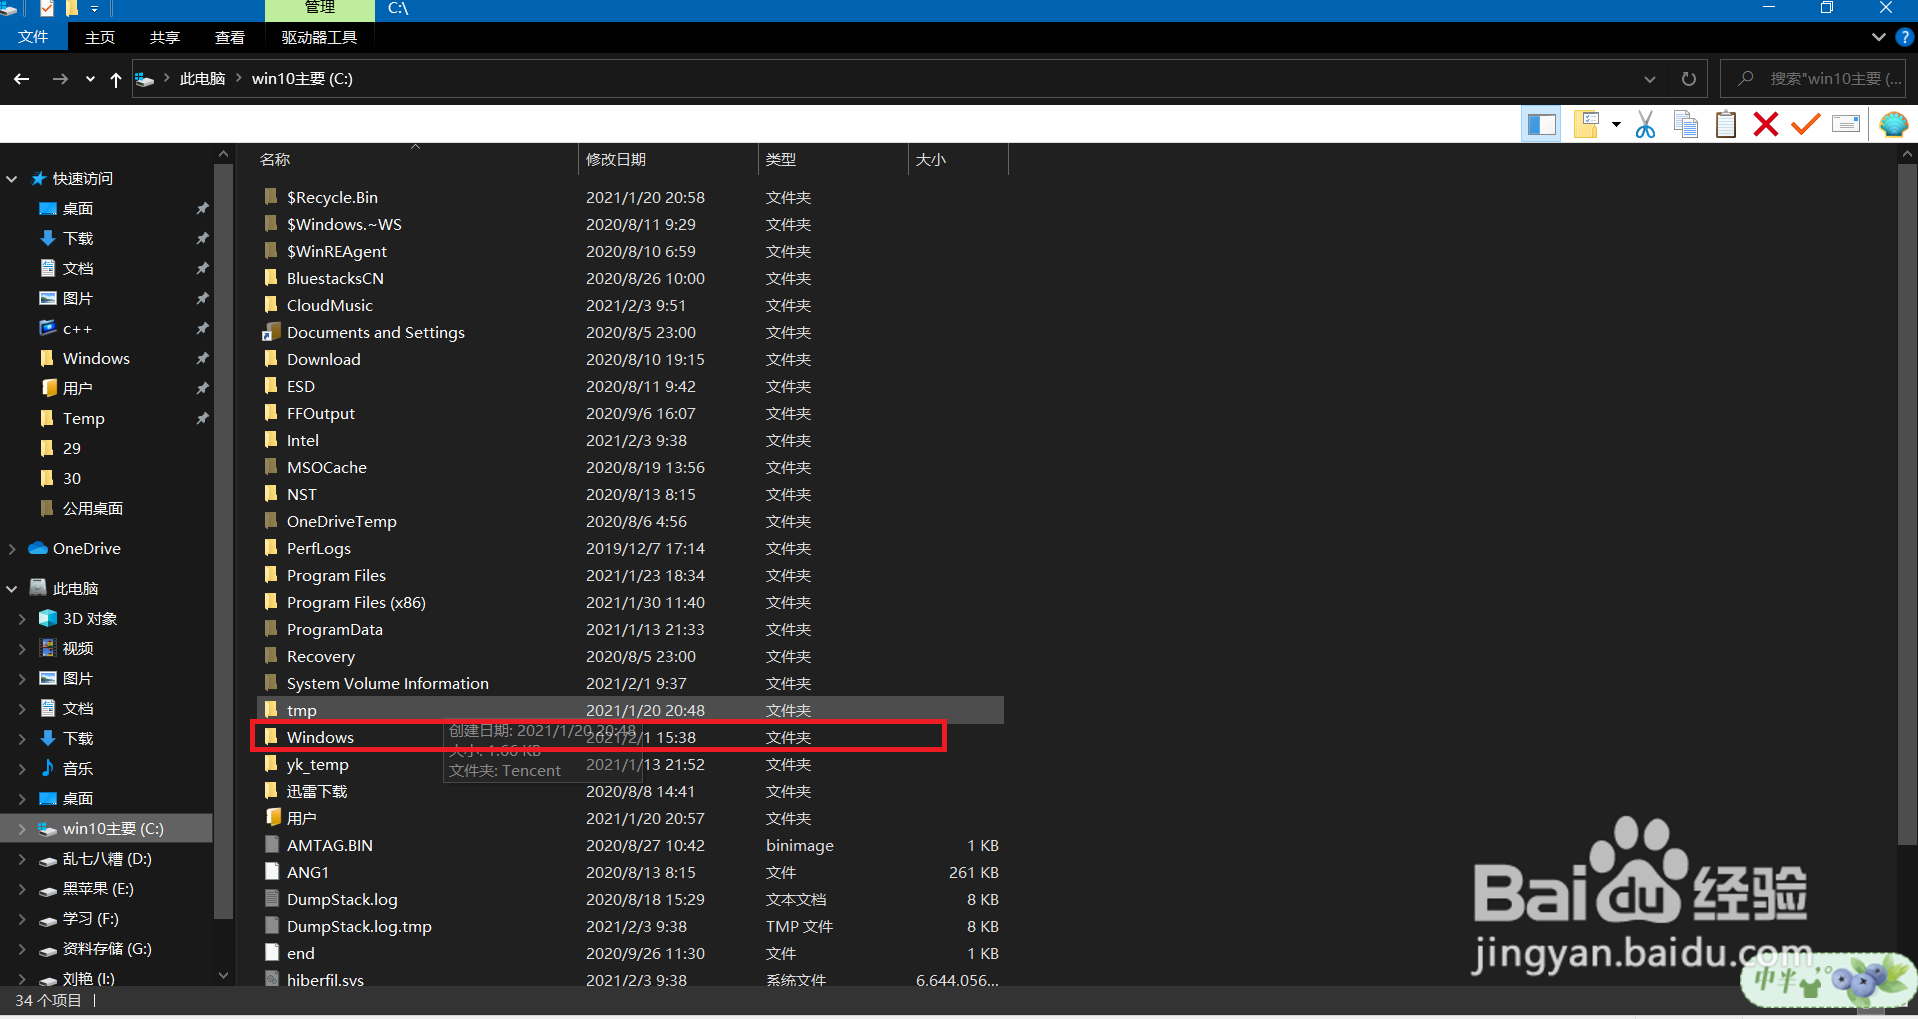The height and width of the screenshot is (1019, 1918).
Task: Open the 驱动器工具 ribbon tab
Action: (x=319, y=37)
